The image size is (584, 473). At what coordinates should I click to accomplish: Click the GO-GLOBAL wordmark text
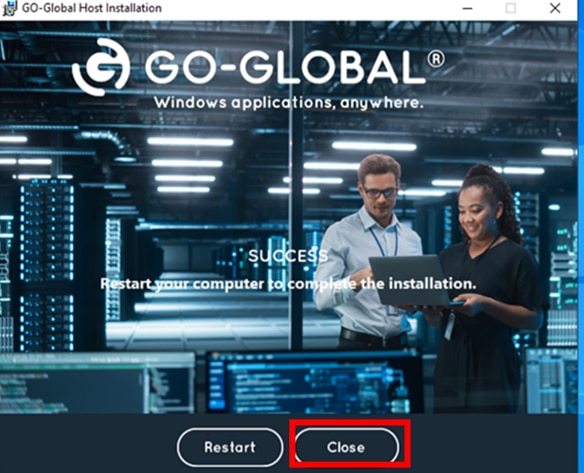[285, 67]
